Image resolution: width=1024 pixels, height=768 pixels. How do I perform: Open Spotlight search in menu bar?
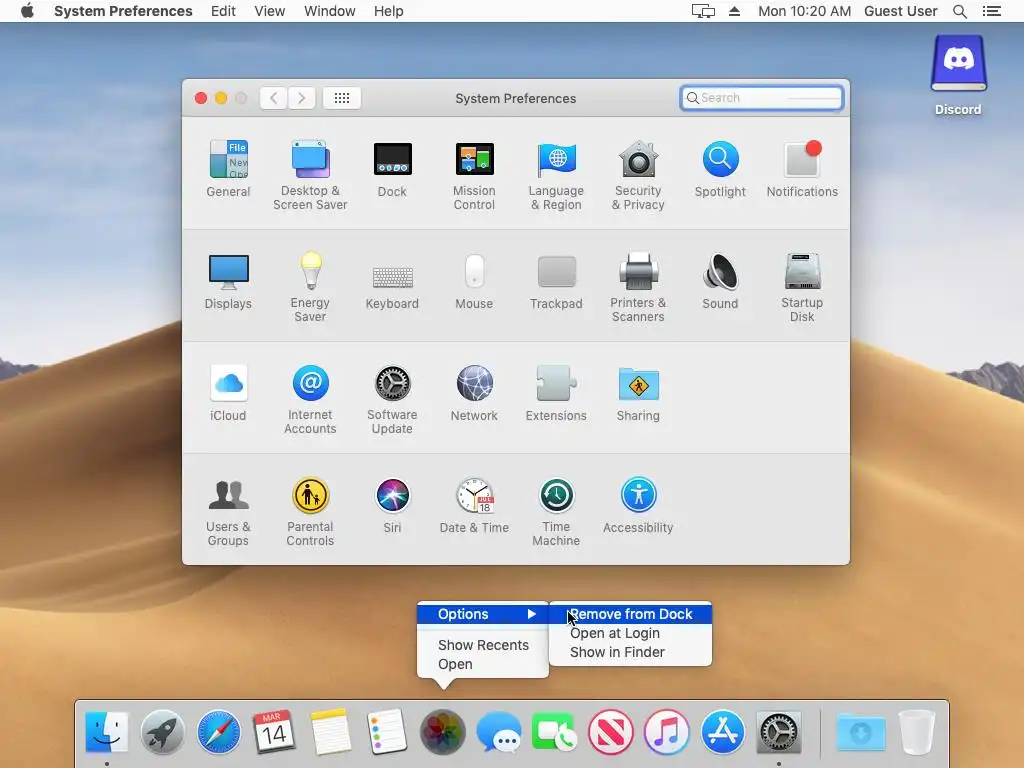(x=960, y=11)
